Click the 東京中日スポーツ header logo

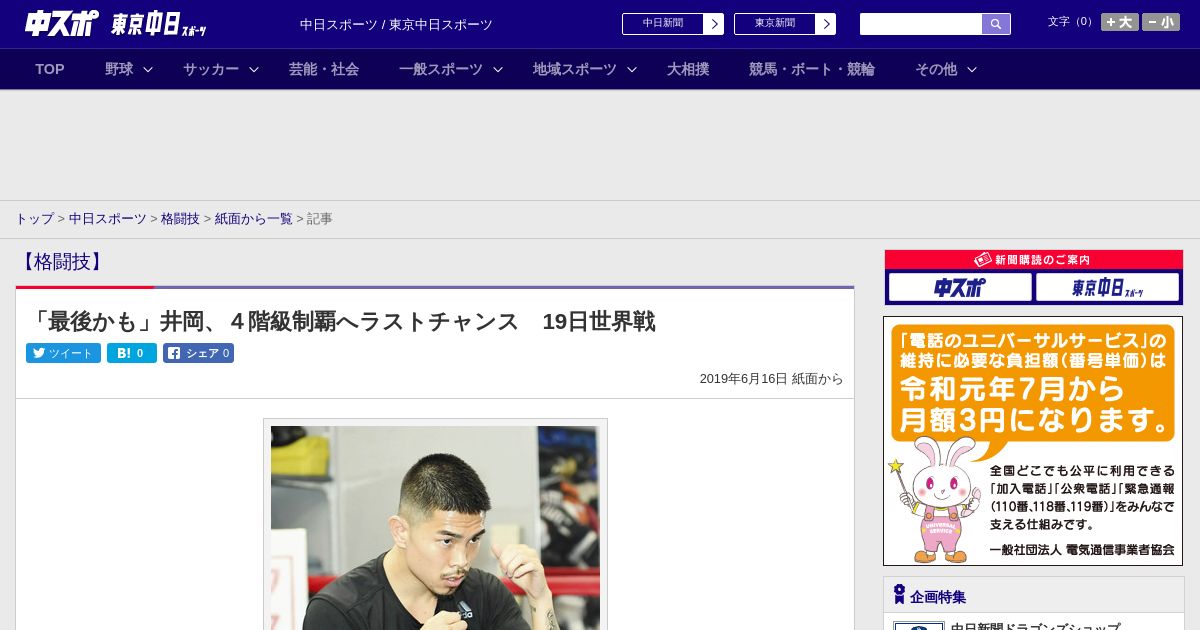pos(158,24)
